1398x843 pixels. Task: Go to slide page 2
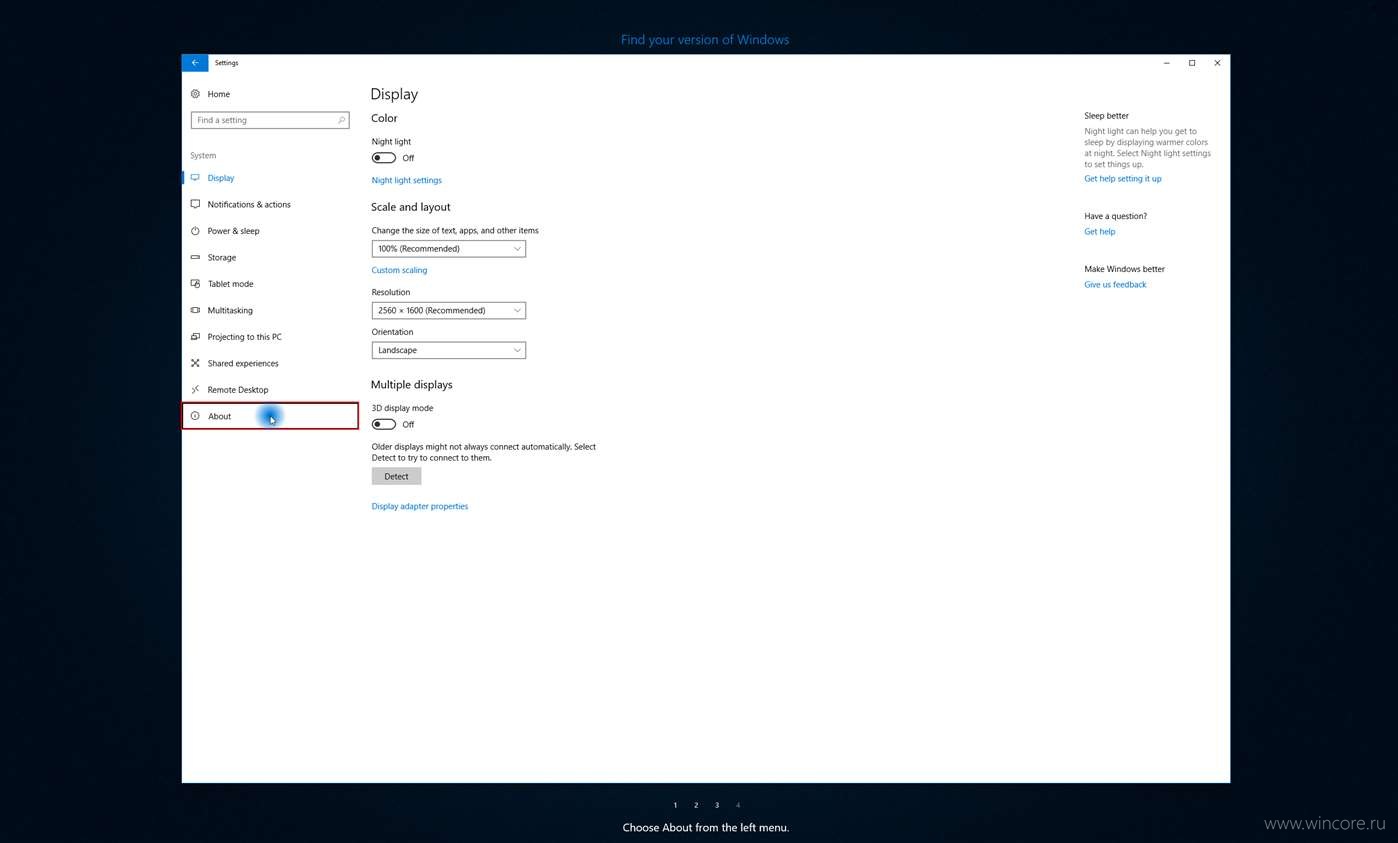coord(696,805)
